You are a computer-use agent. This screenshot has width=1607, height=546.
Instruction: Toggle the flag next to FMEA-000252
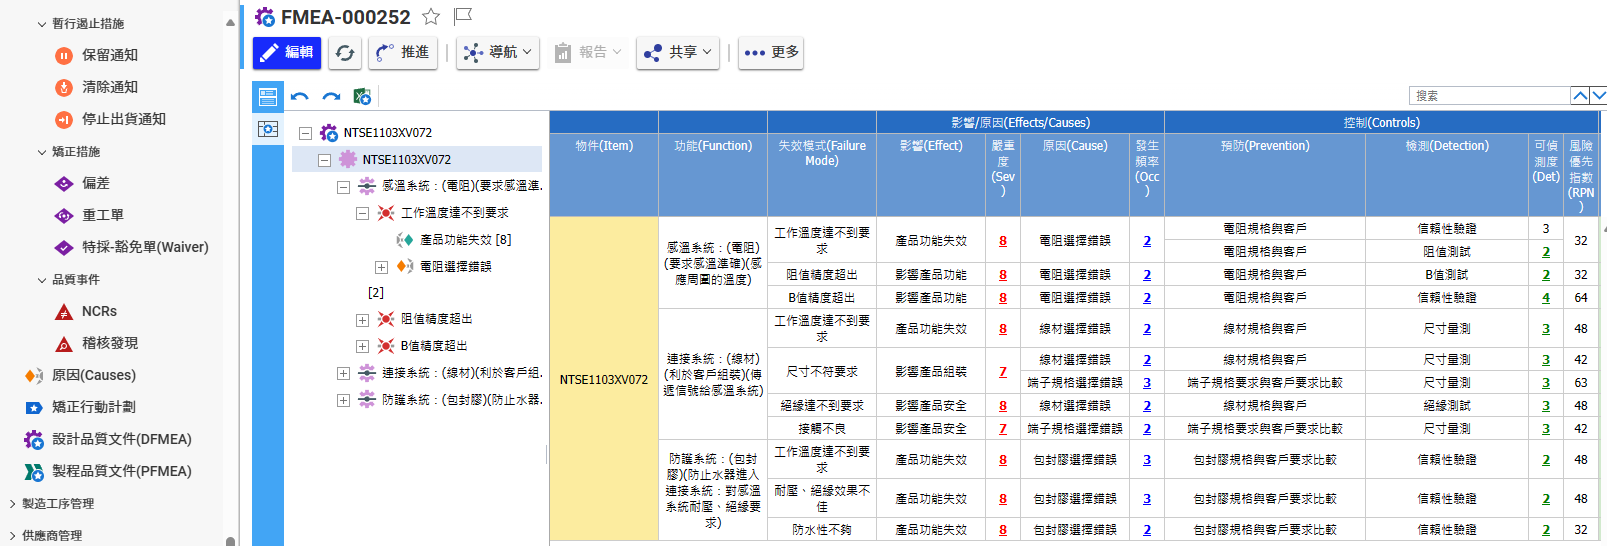pyautogui.click(x=463, y=16)
